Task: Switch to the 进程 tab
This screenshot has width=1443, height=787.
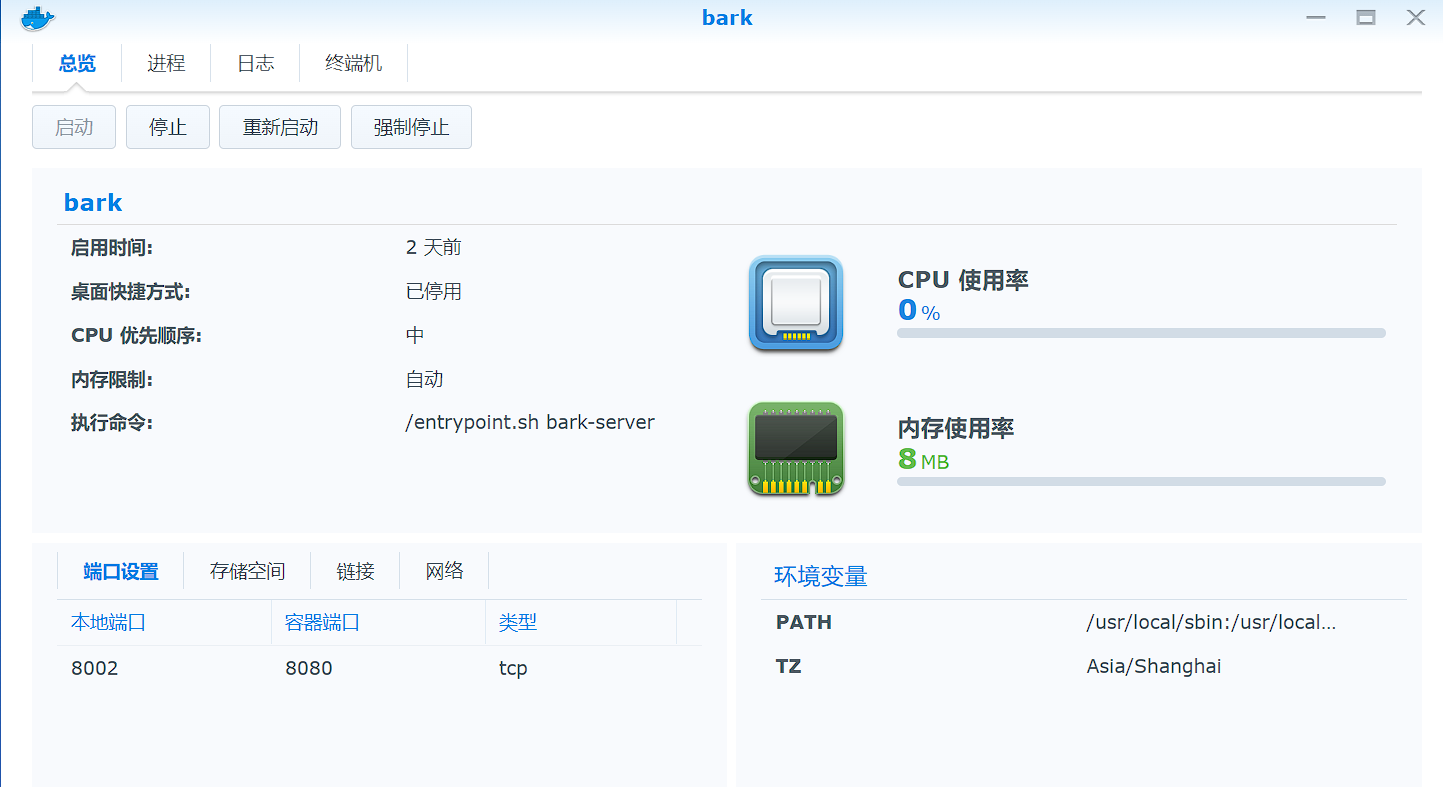Action: 165,63
